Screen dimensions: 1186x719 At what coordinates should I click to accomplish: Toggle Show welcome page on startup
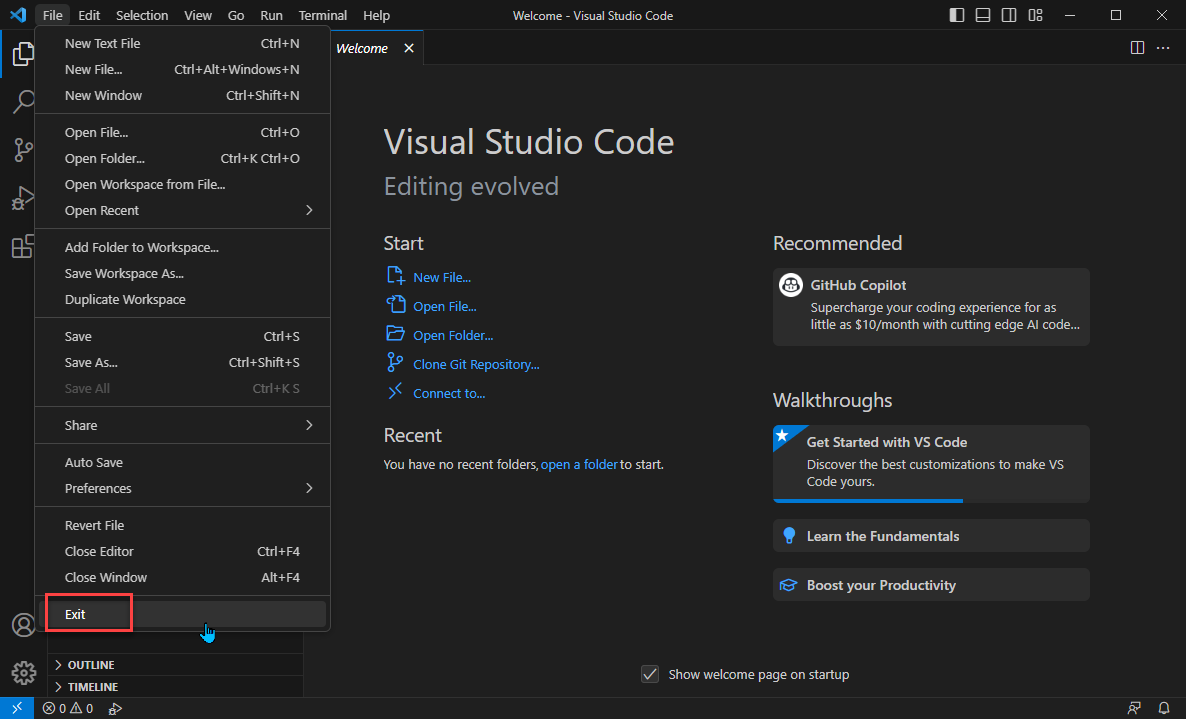click(651, 674)
